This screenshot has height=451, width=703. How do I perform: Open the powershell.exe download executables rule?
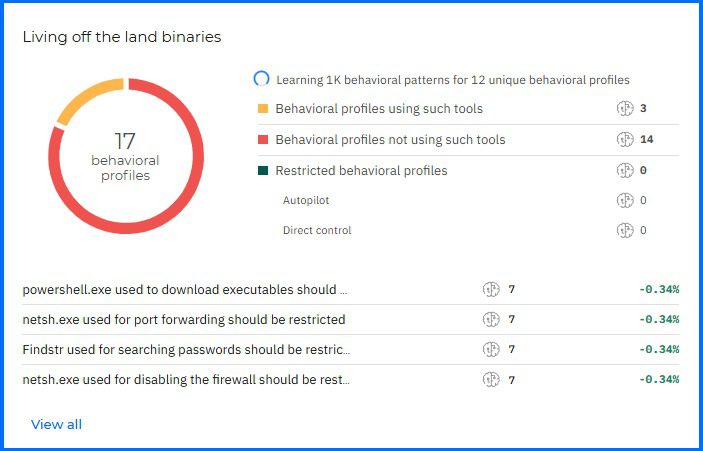coord(185,290)
